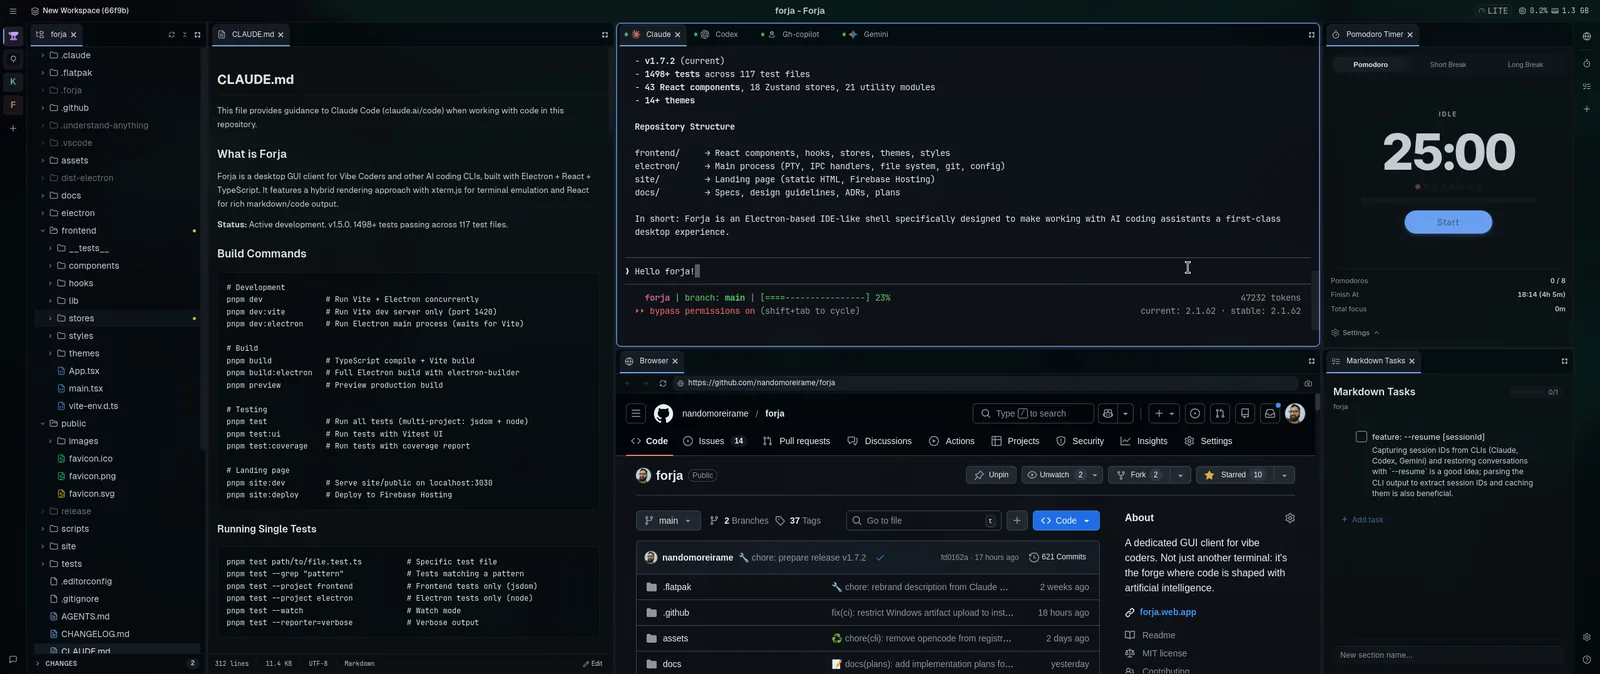
Task: Collapse Pomodoro Settings section
Action: [x=1355, y=333]
